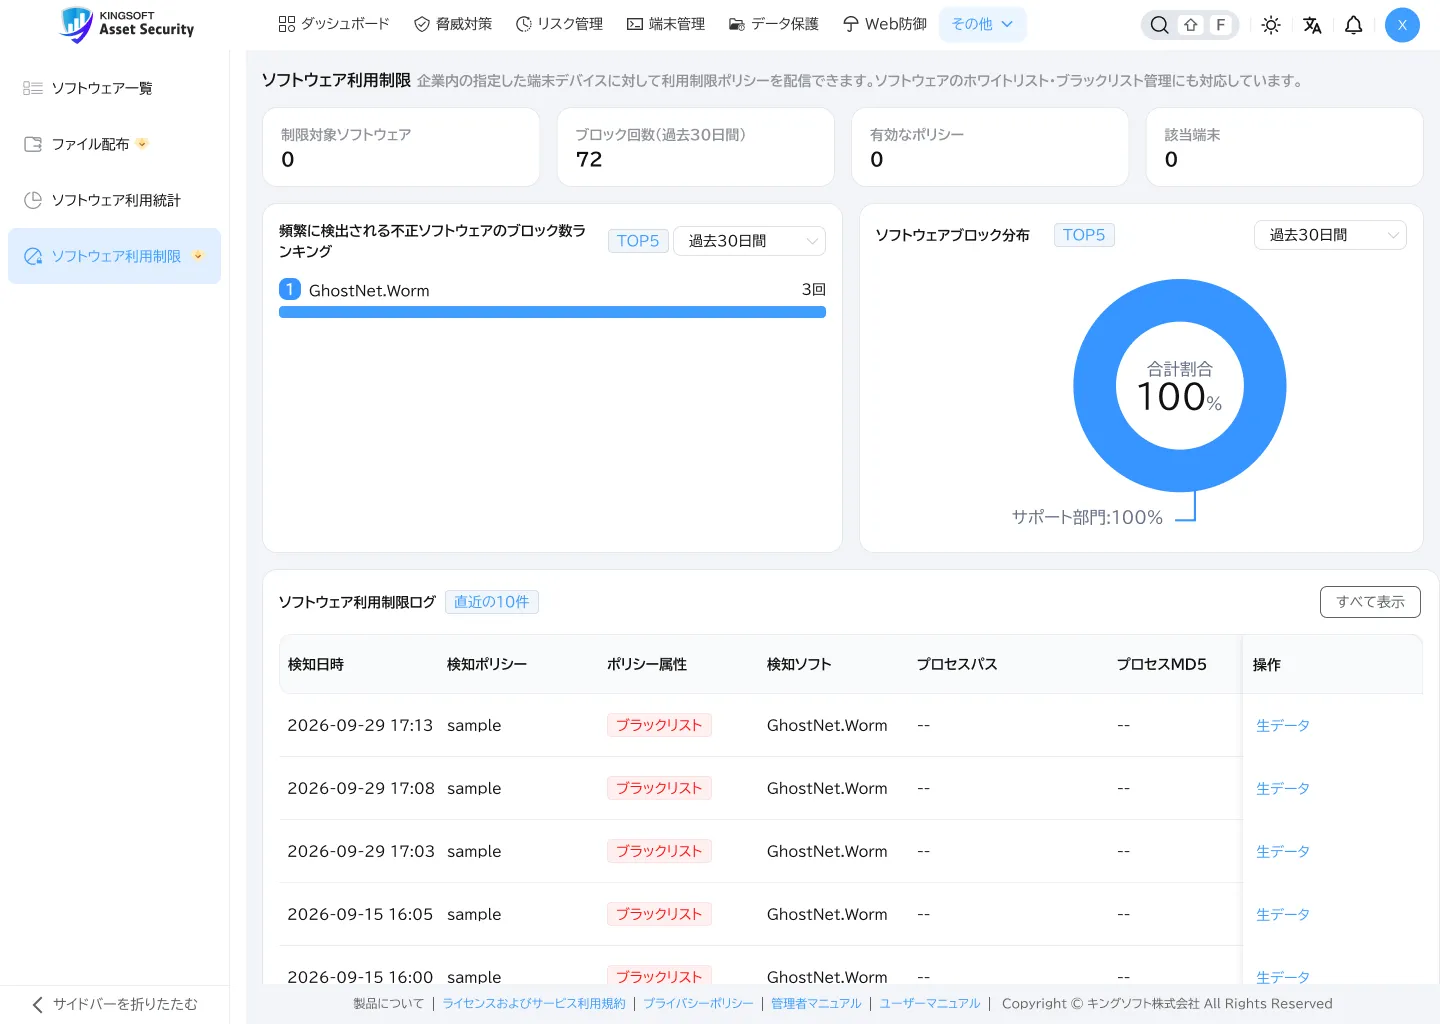The height and width of the screenshot is (1024, 1440).
Task: Open リスク管理 menu
Action: coord(559,24)
